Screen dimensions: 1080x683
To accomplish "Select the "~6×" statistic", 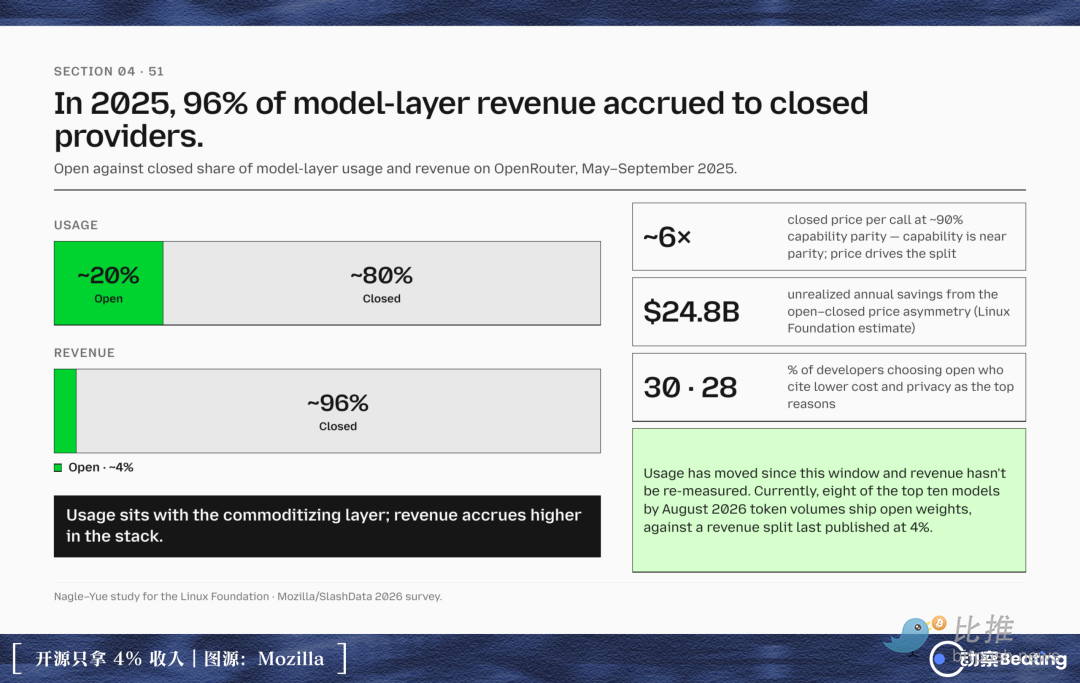I will point(667,237).
